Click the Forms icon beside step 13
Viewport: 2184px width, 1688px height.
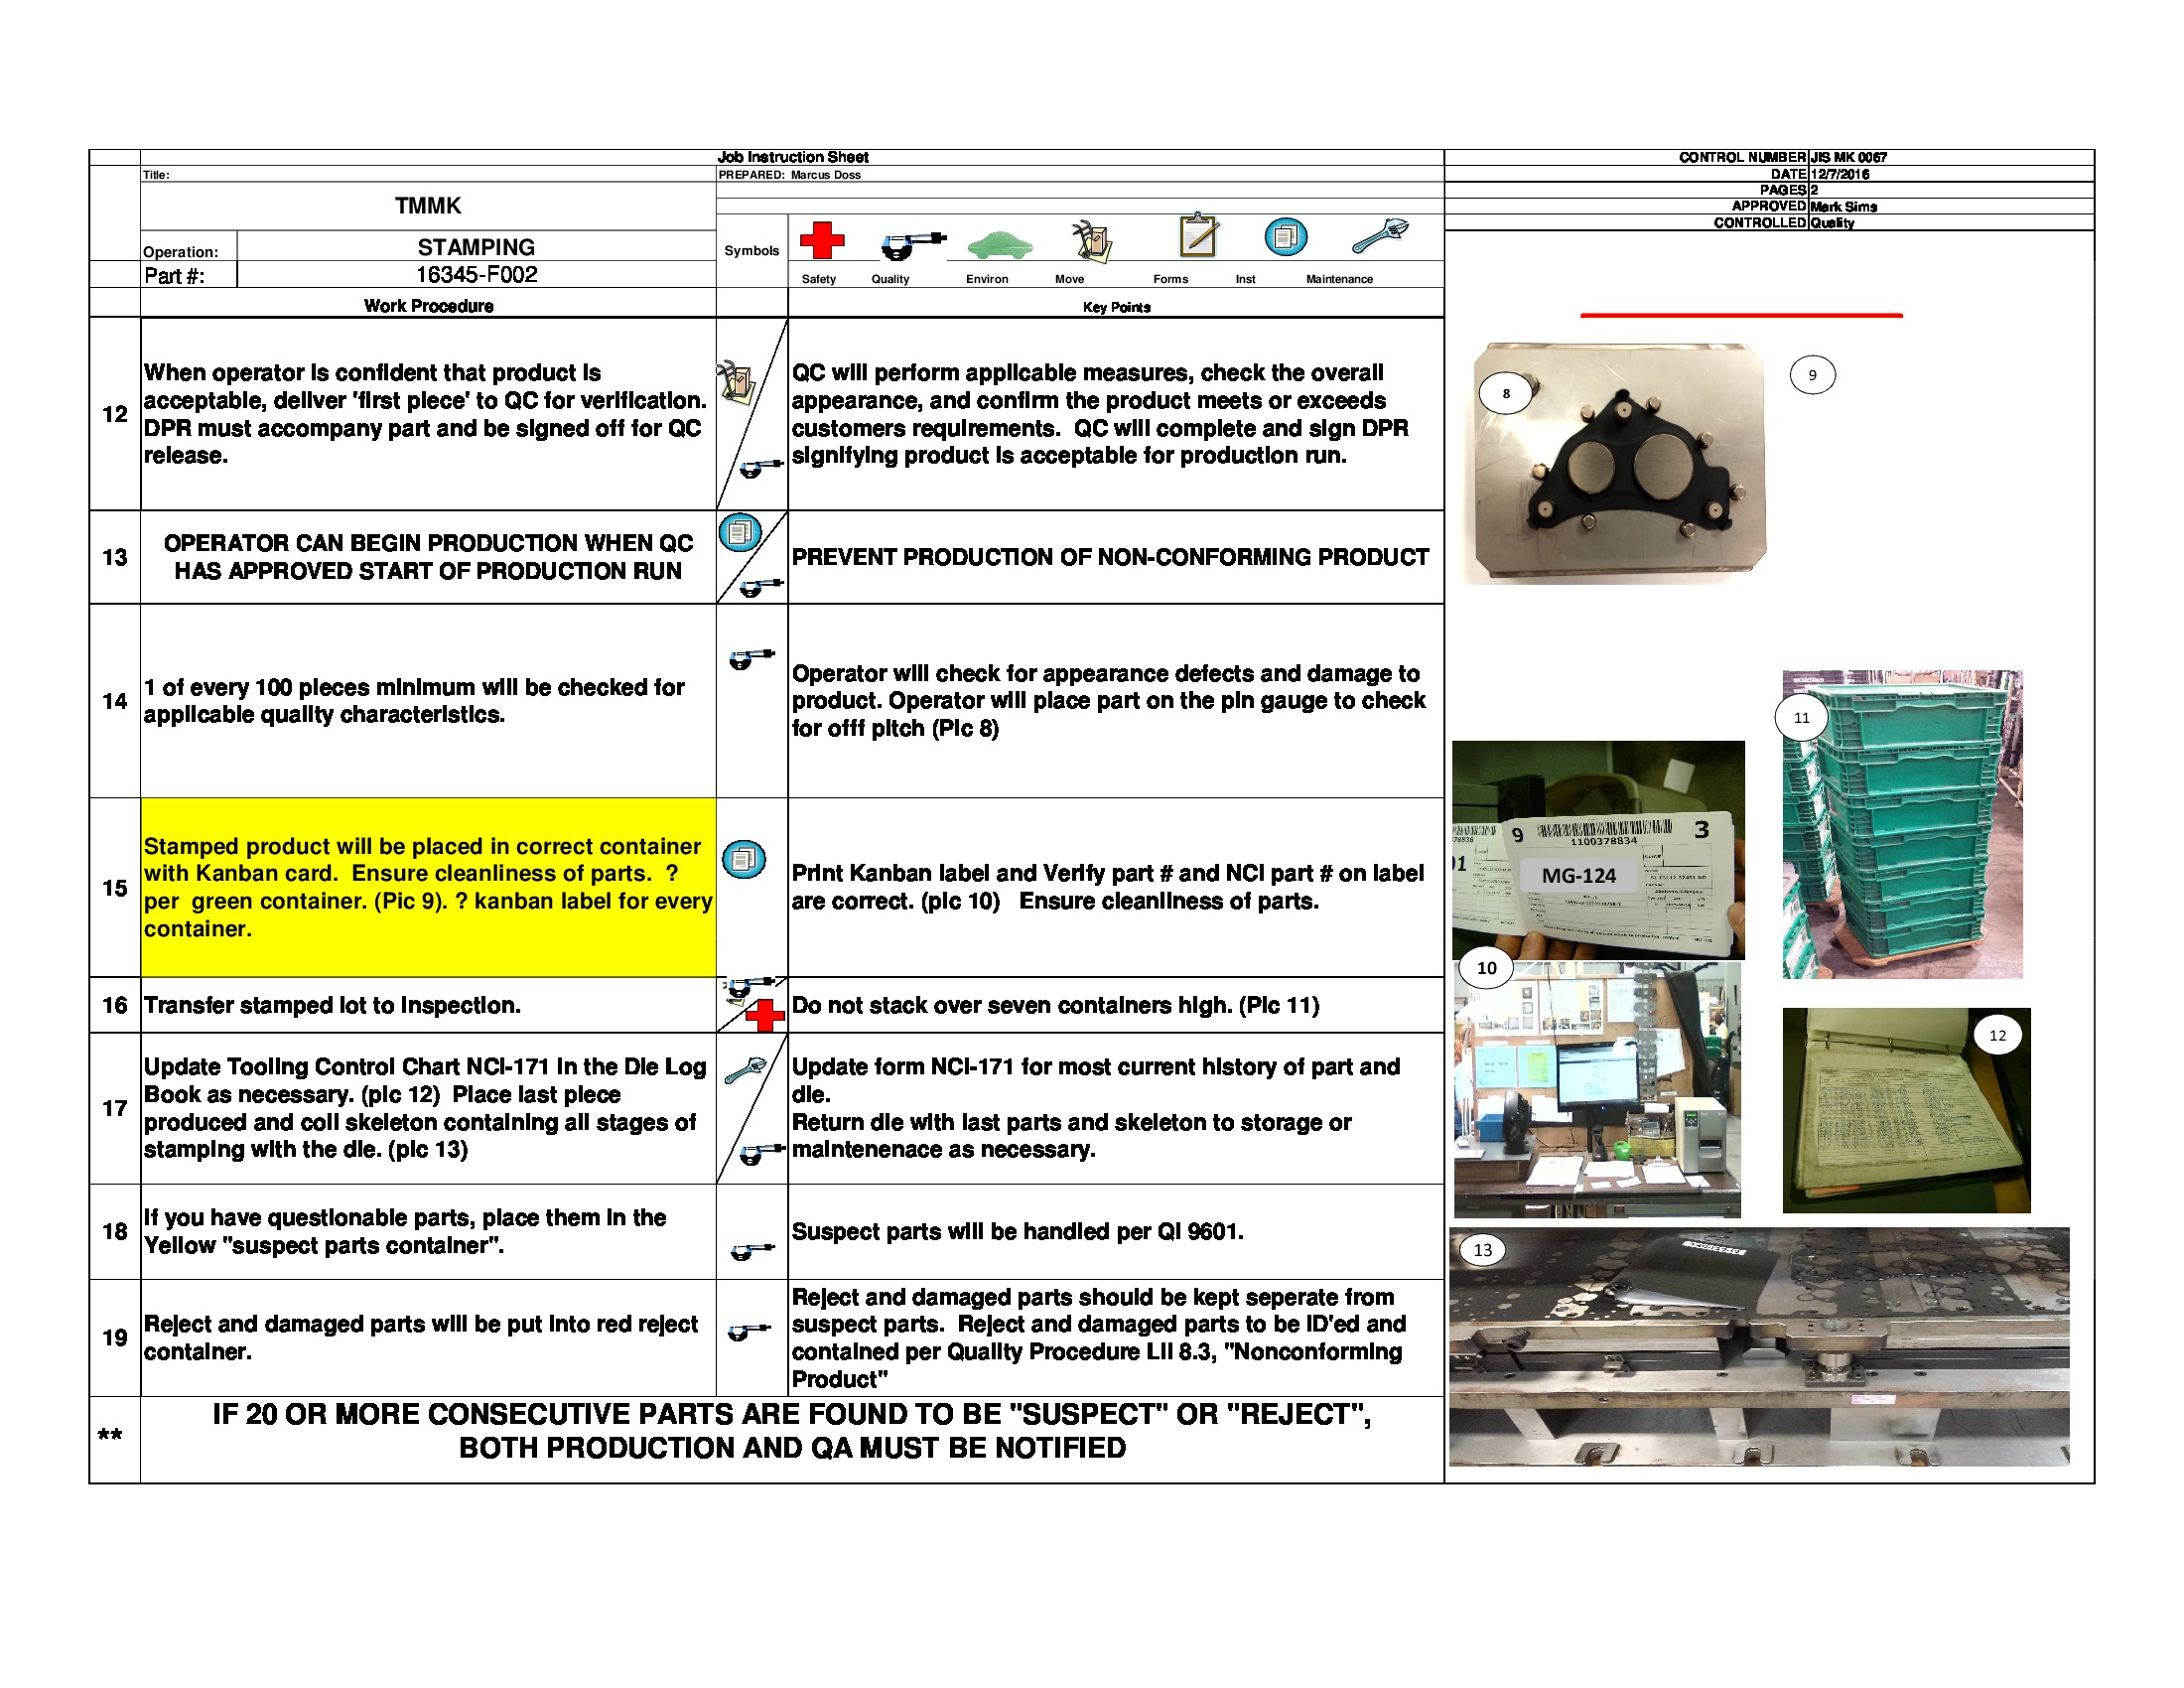pyautogui.click(x=742, y=533)
